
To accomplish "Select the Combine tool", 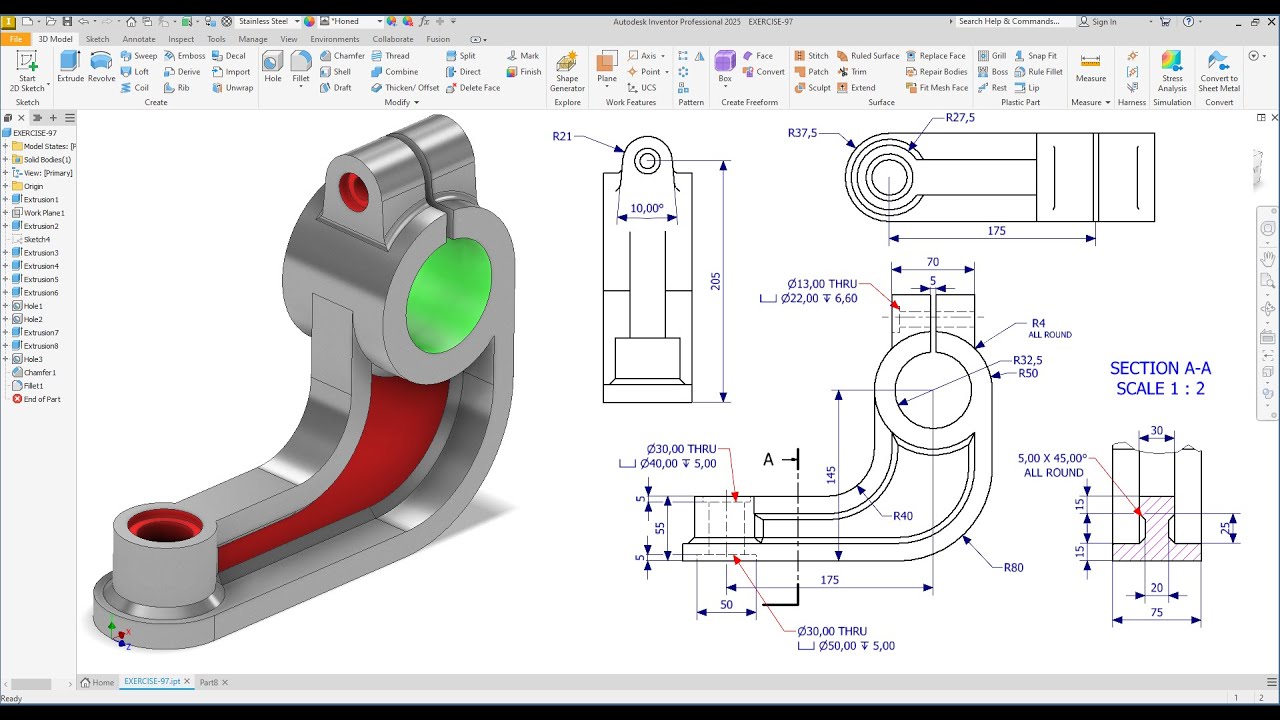I will (394, 72).
